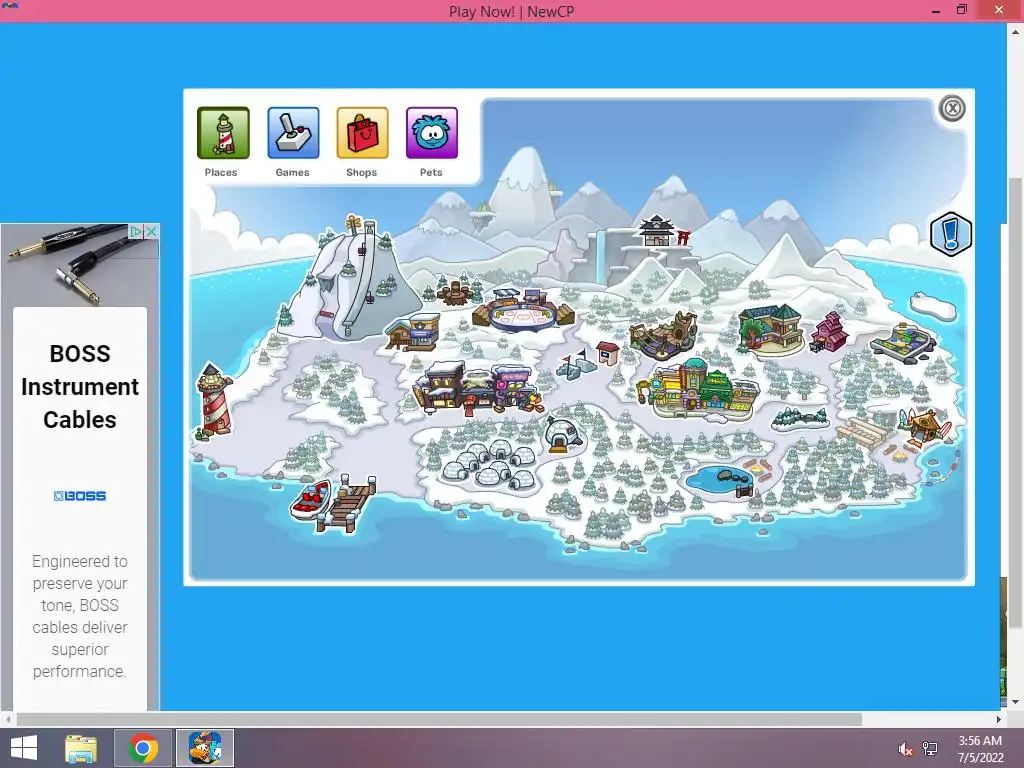Viewport: 1024px width, 768px height.
Task: Go to the Ski Lodge building
Action: [x=413, y=331]
